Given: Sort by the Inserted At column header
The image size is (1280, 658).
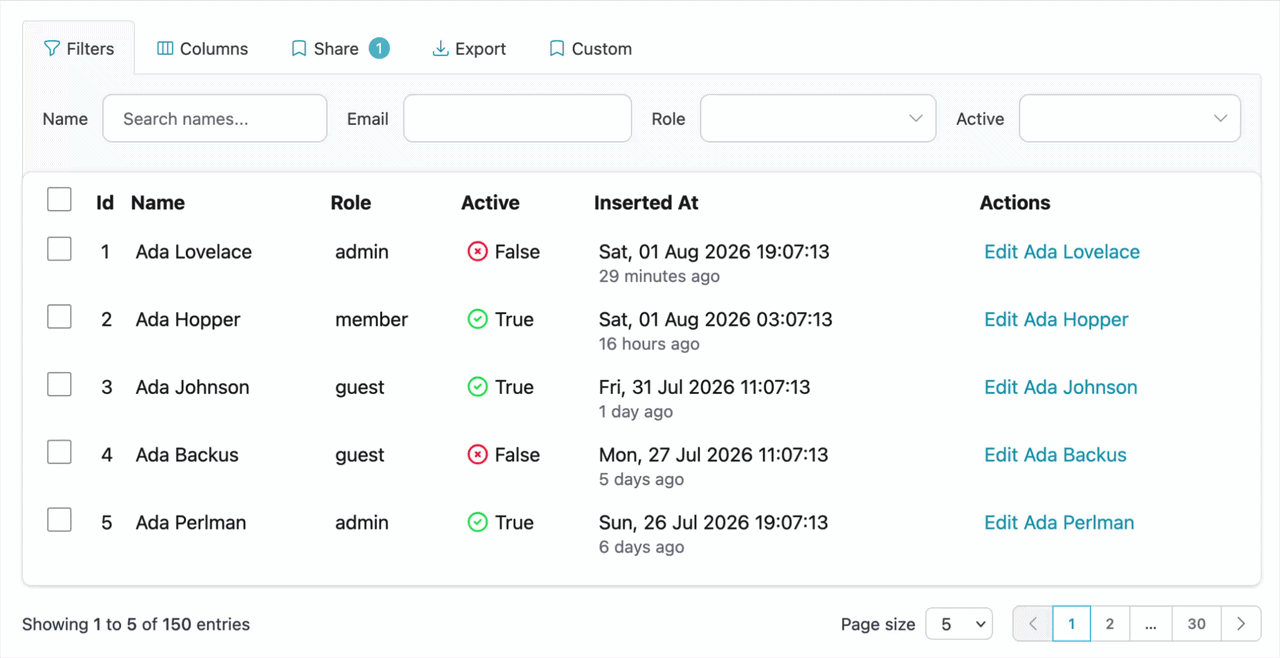Looking at the screenshot, I should [646, 203].
